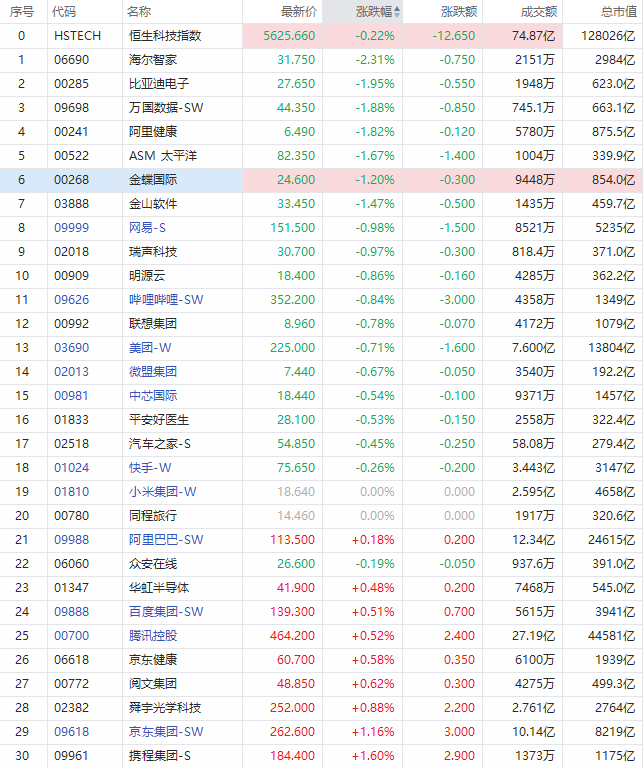Viewport: 643px width, 768px height.
Task: Click stock code 09999
Action: pyautogui.click(x=71, y=228)
